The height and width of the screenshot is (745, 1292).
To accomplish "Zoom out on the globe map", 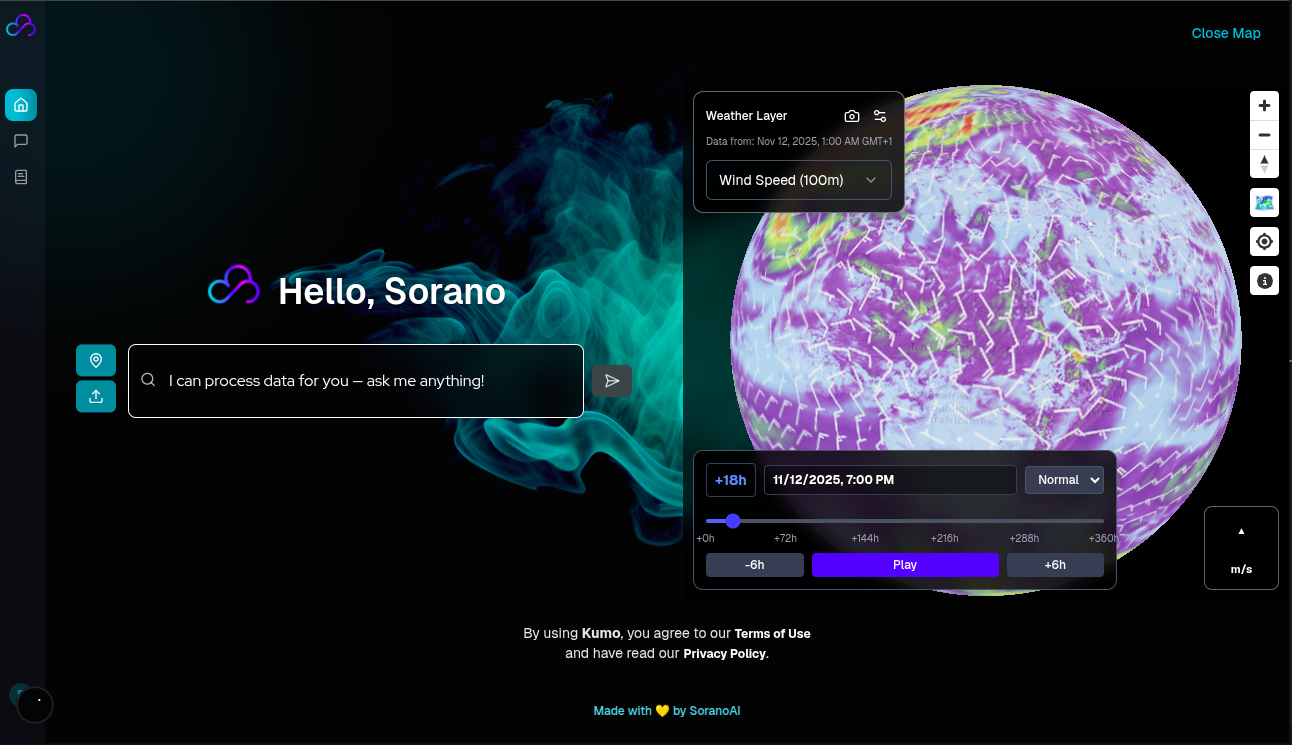I will (x=1264, y=135).
